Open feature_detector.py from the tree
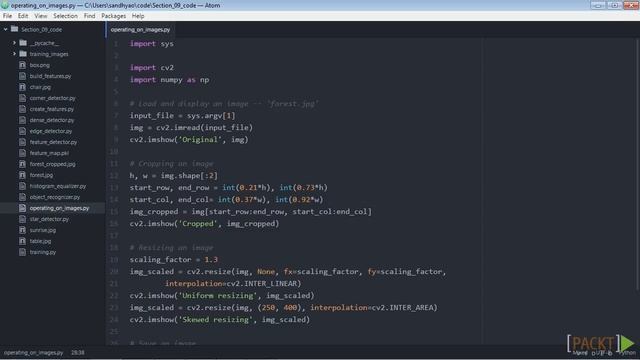The height and width of the screenshot is (360, 640). pyautogui.click(x=53, y=142)
